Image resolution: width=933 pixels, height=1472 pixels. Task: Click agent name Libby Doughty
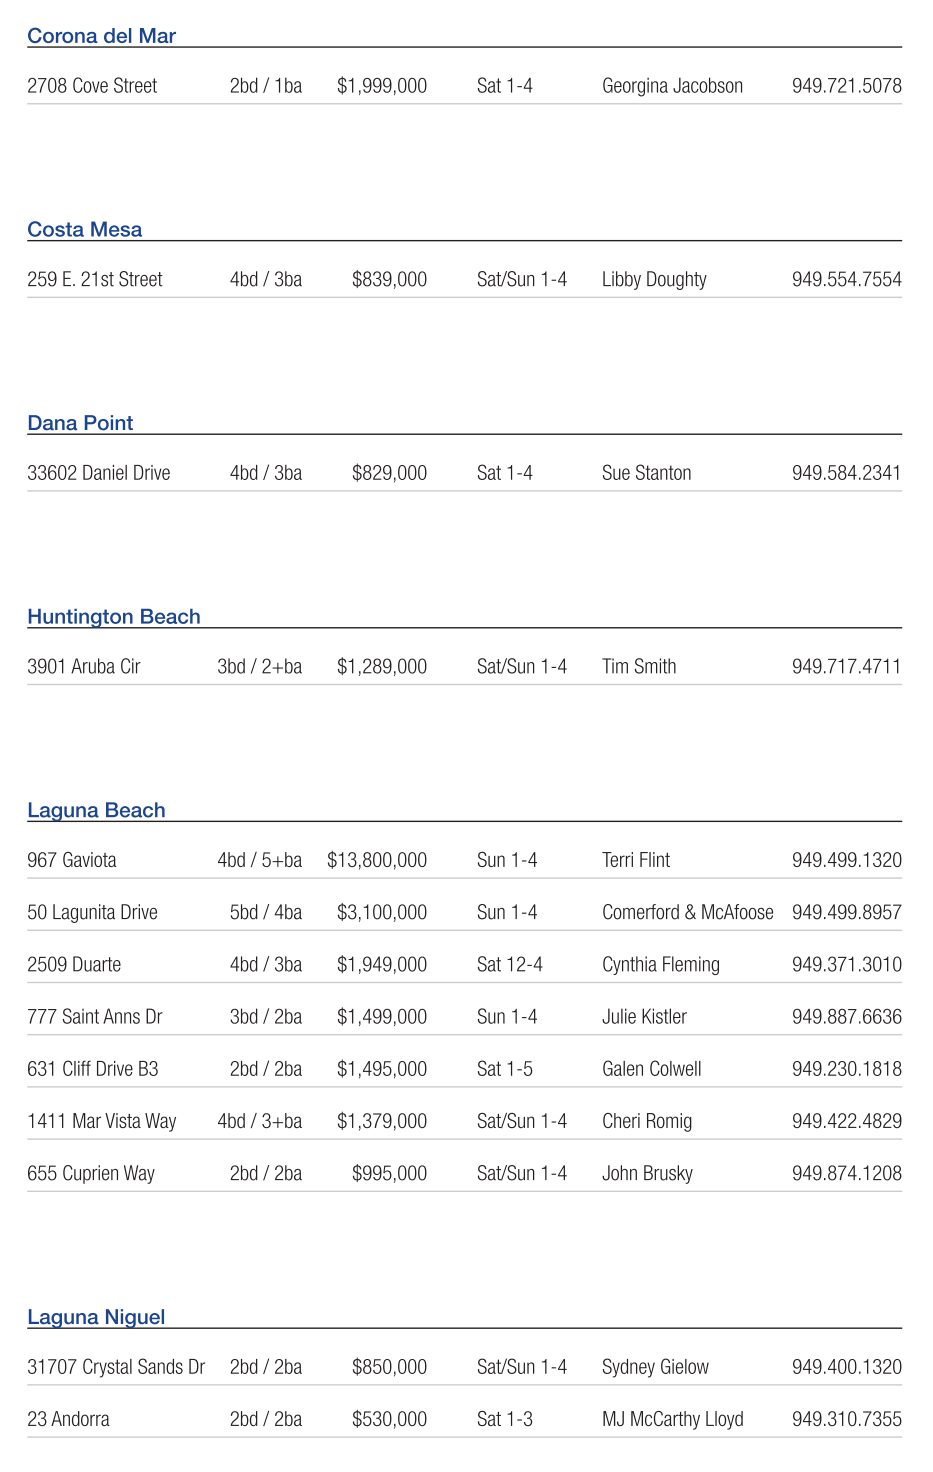(x=654, y=280)
